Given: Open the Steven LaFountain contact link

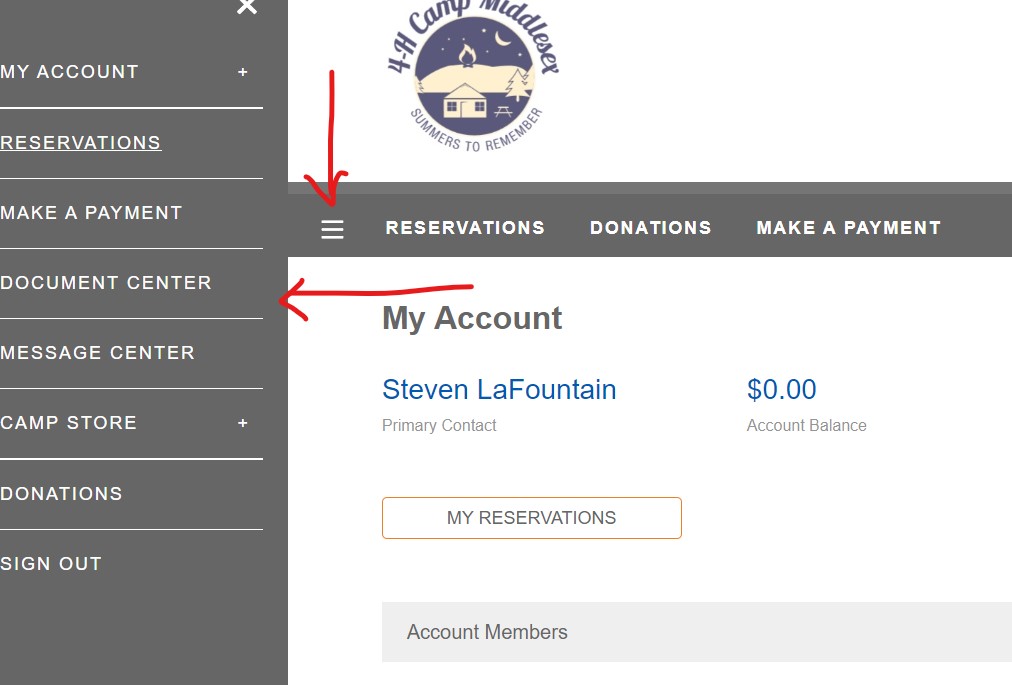Looking at the screenshot, I should click(x=499, y=389).
